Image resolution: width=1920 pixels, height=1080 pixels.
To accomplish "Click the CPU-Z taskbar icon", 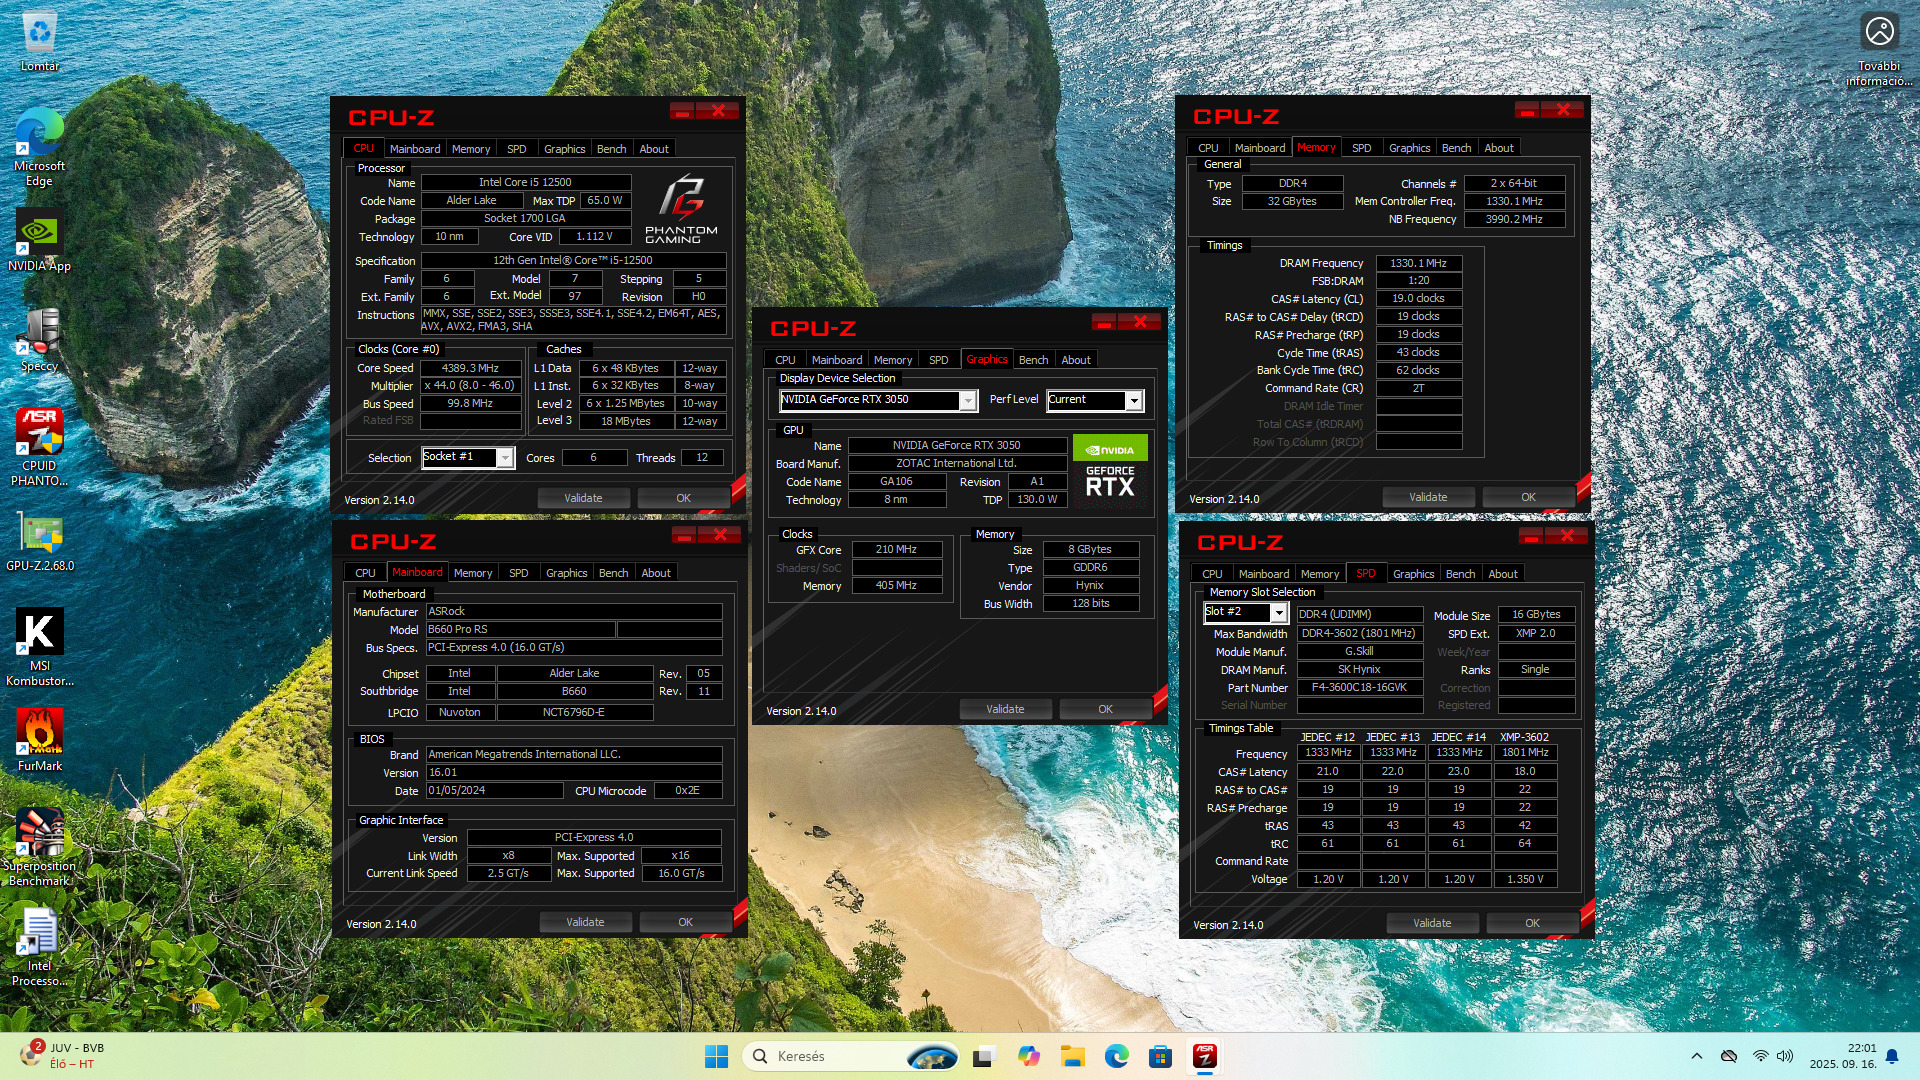I will (x=1204, y=1056).
